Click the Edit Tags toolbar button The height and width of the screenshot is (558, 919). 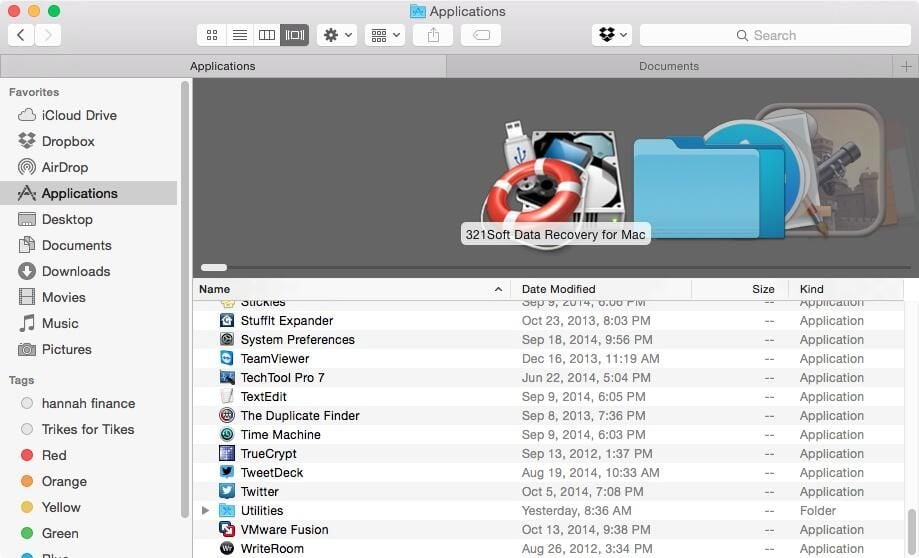481,35
